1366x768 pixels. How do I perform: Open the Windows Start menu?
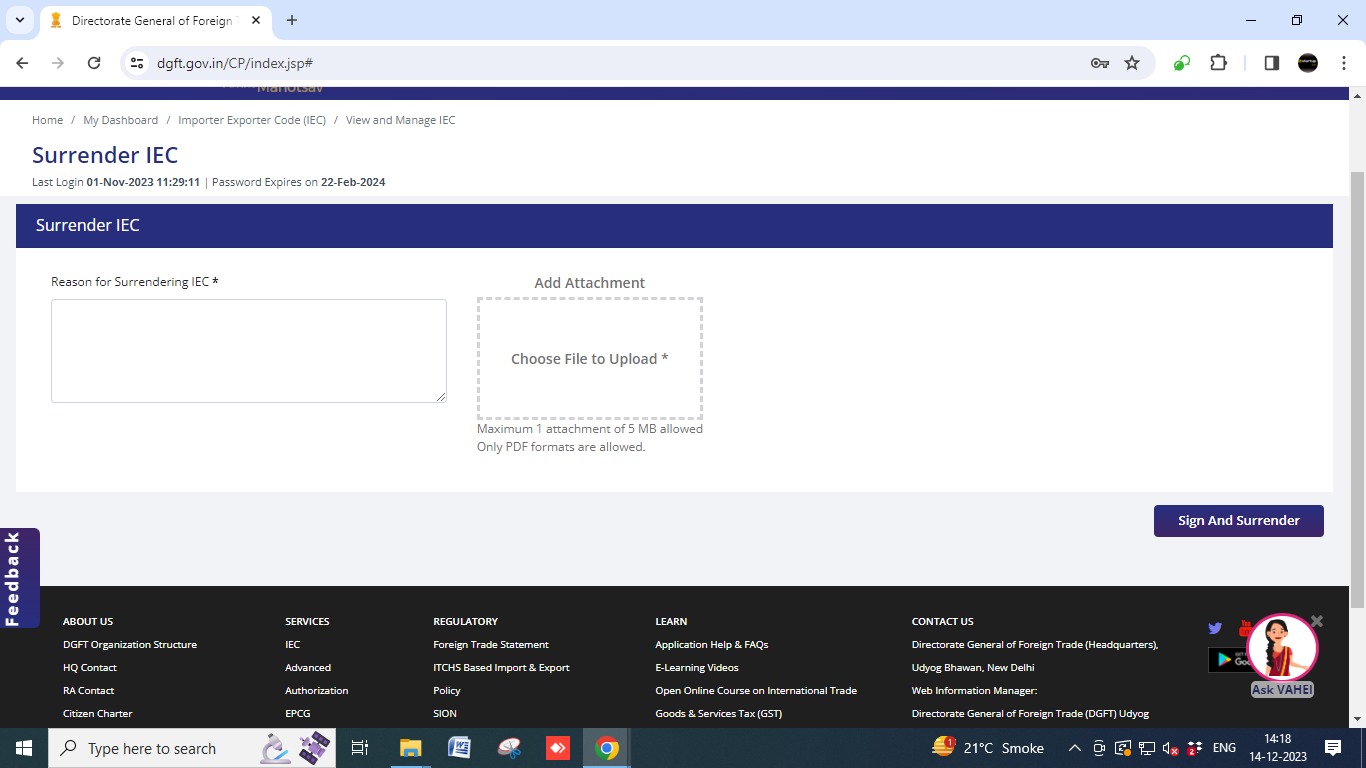tap(23, 748)
